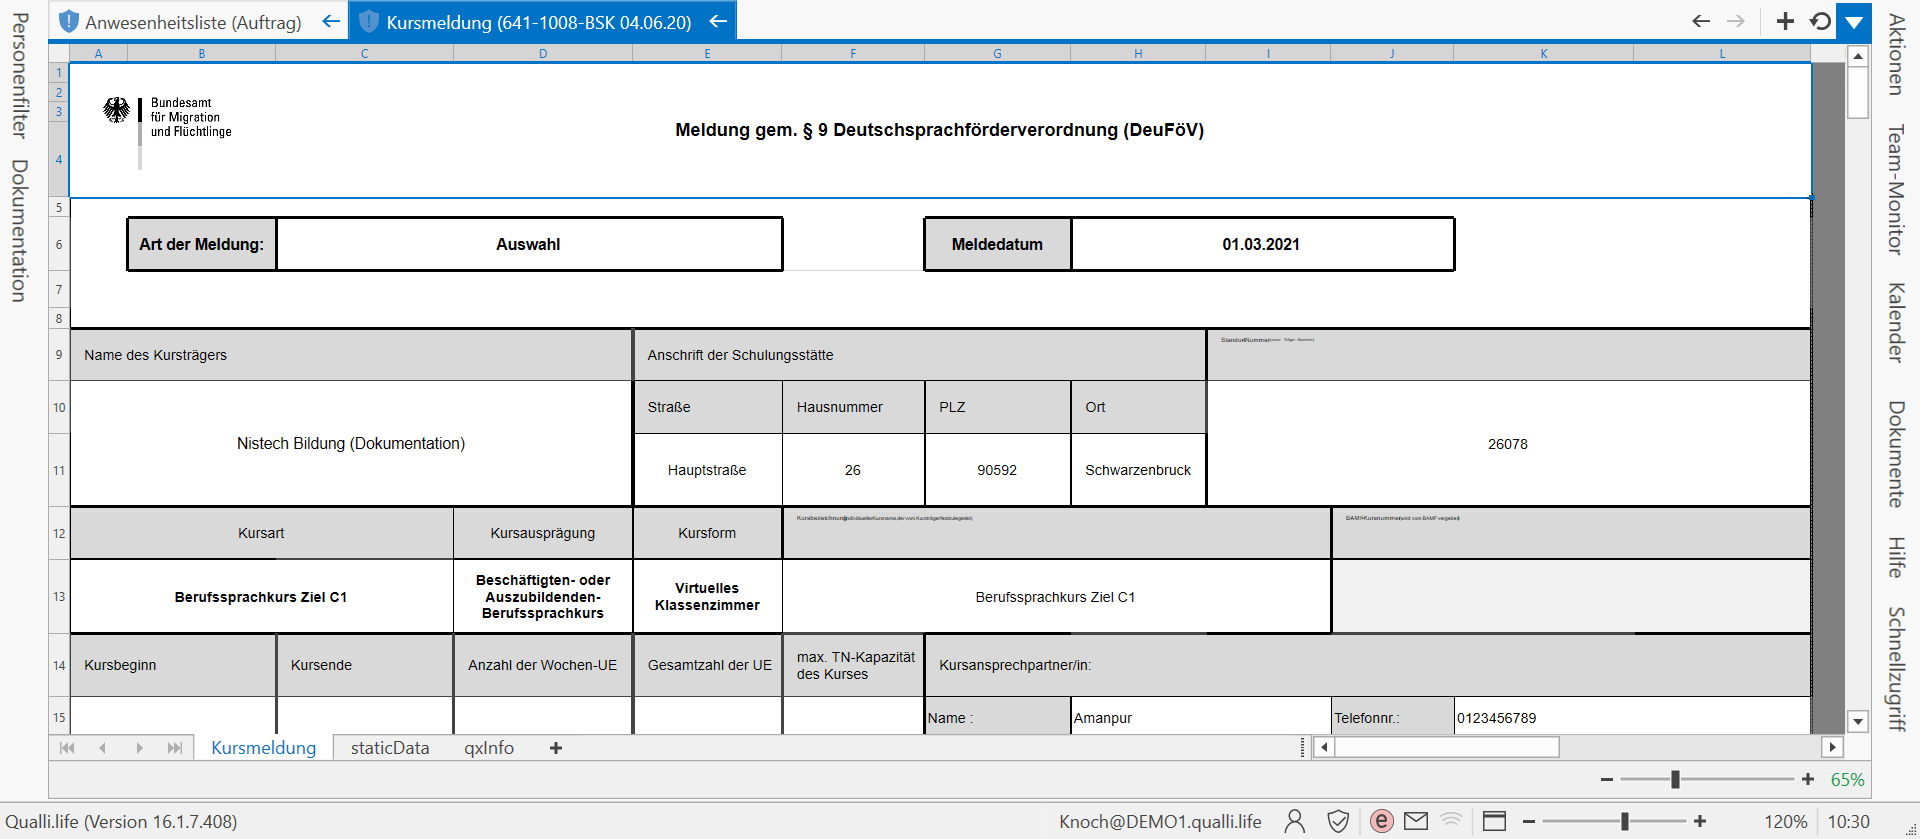Select column header D
This screenshot has width=1920, height=839.
click(x=543, y=54)
